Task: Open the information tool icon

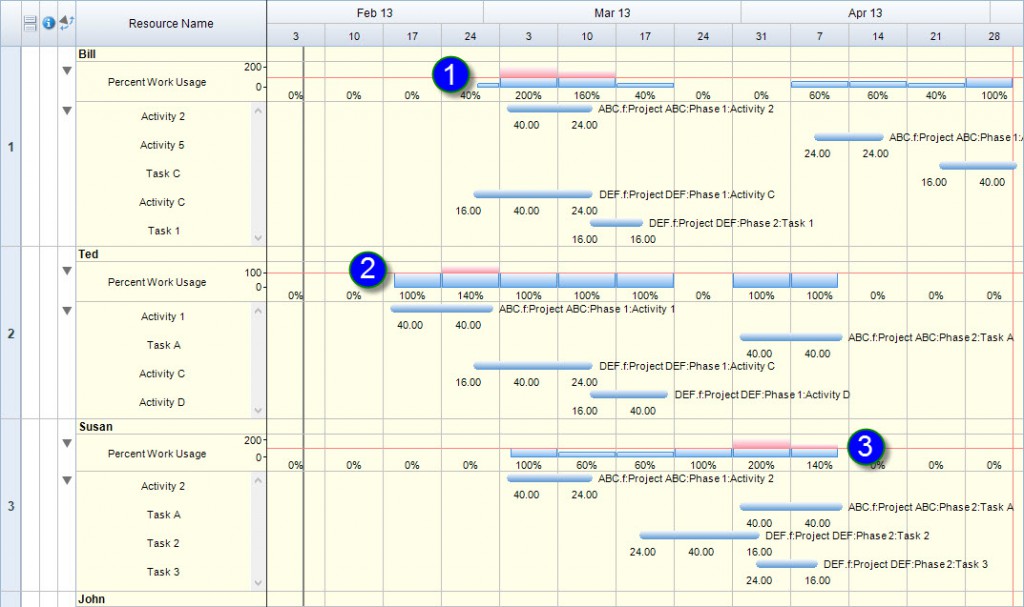Action: click(48, 23)
